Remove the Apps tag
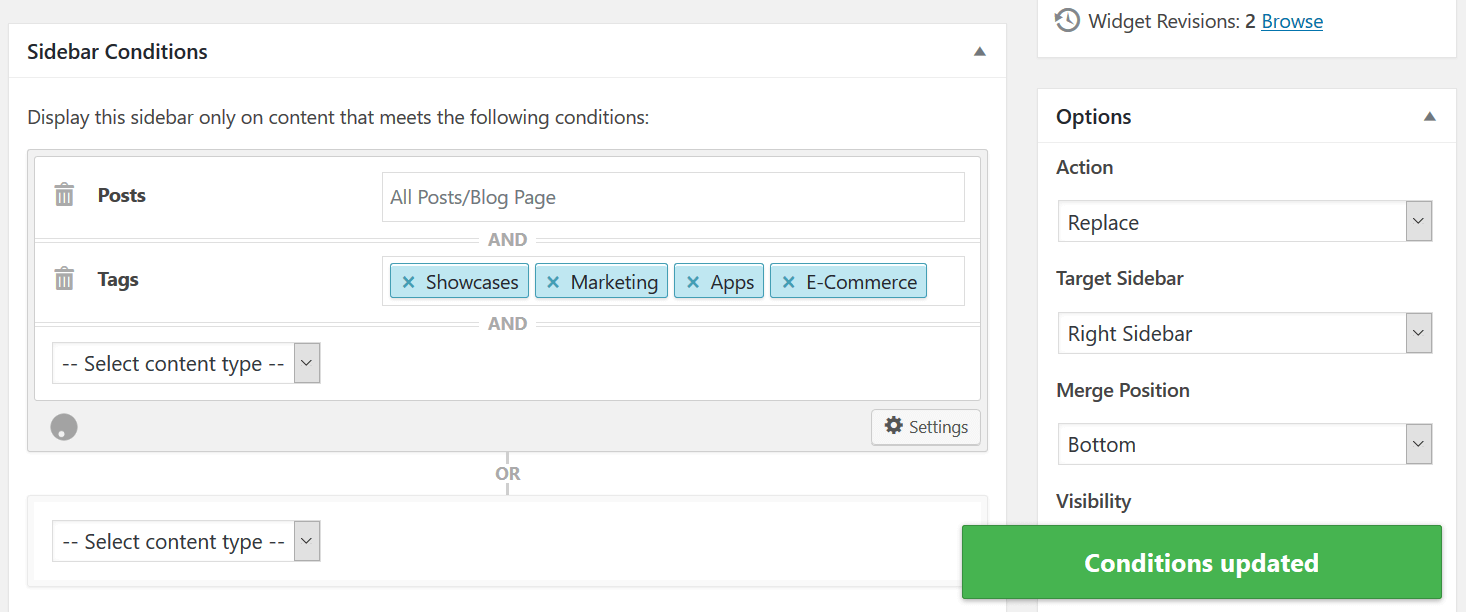Viewport: 1466px width, 612px height. click(692, 282)
